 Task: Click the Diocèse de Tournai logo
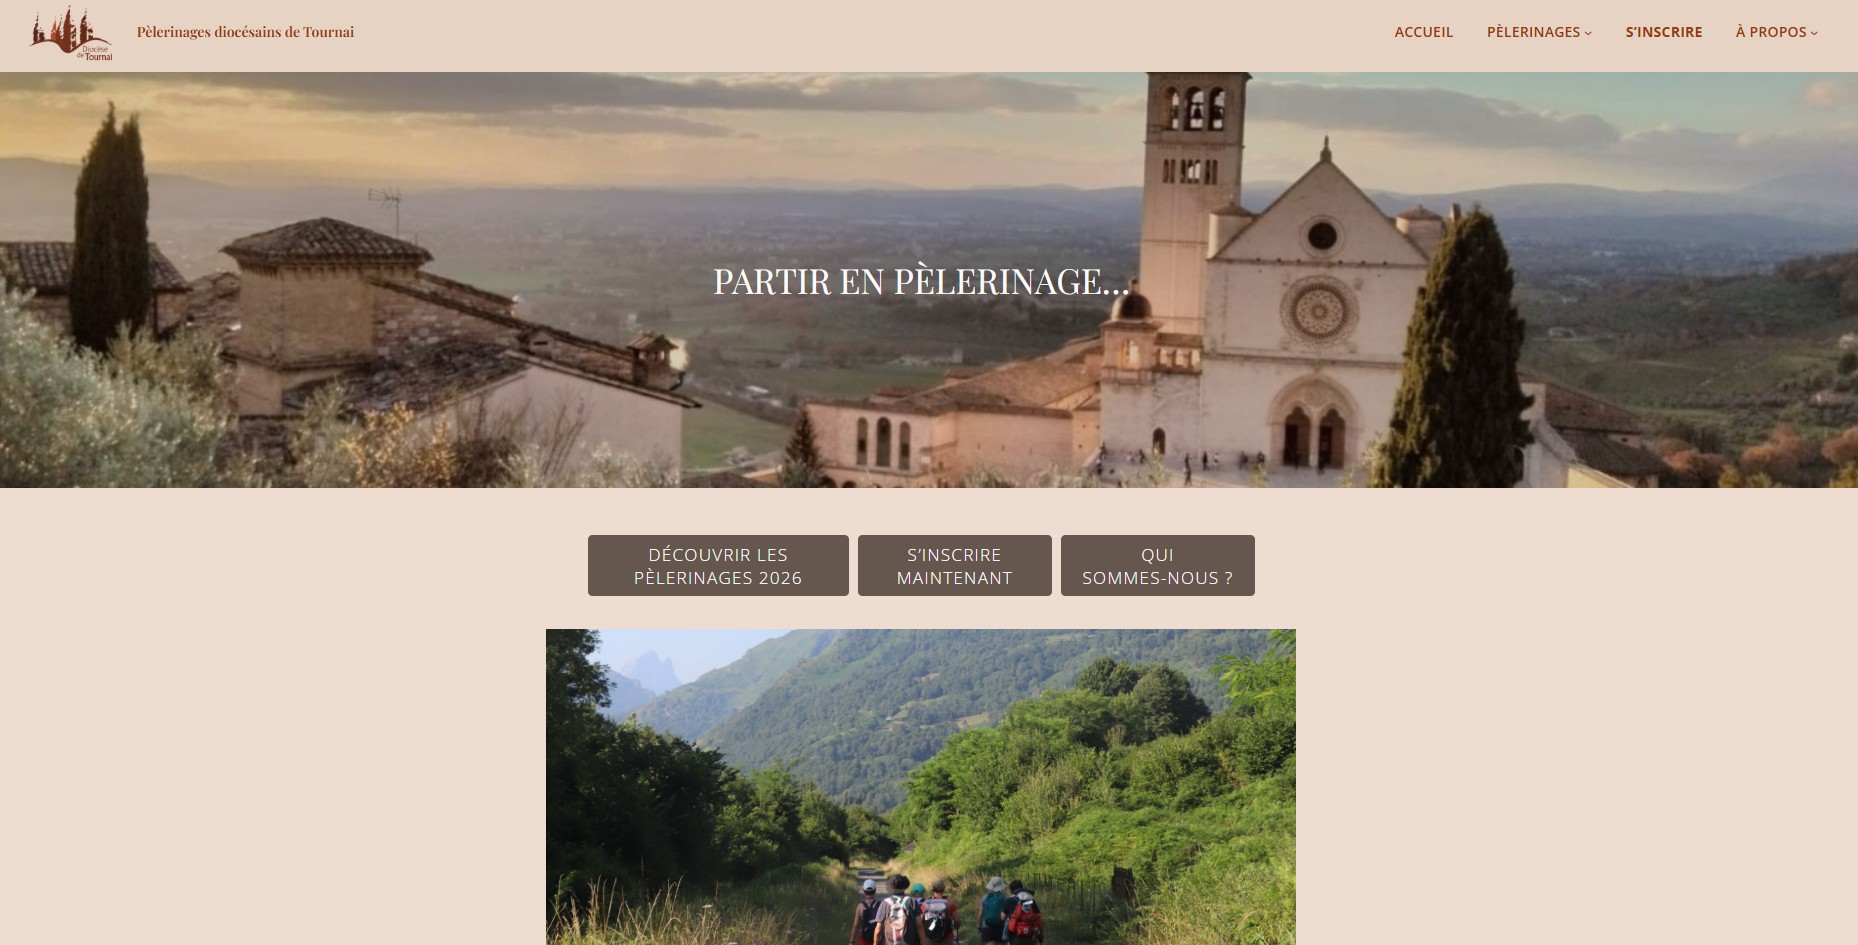pyautogui.click(x=72, y=33)
